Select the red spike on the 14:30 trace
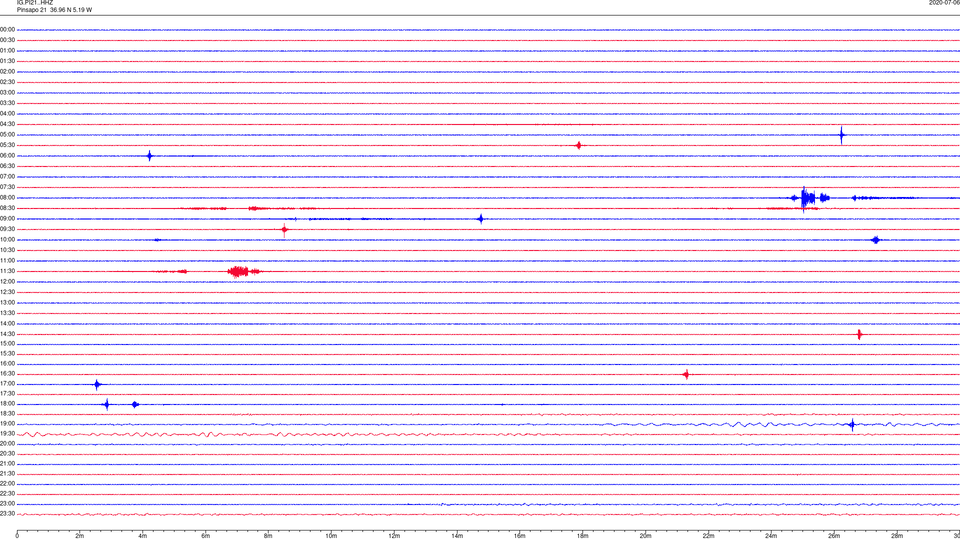This screenshot has height=540, width=960. (x=860, y=334)
